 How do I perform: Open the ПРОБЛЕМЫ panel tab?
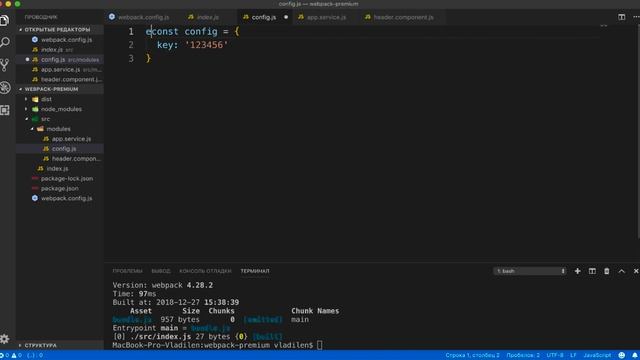pos(127,271)
